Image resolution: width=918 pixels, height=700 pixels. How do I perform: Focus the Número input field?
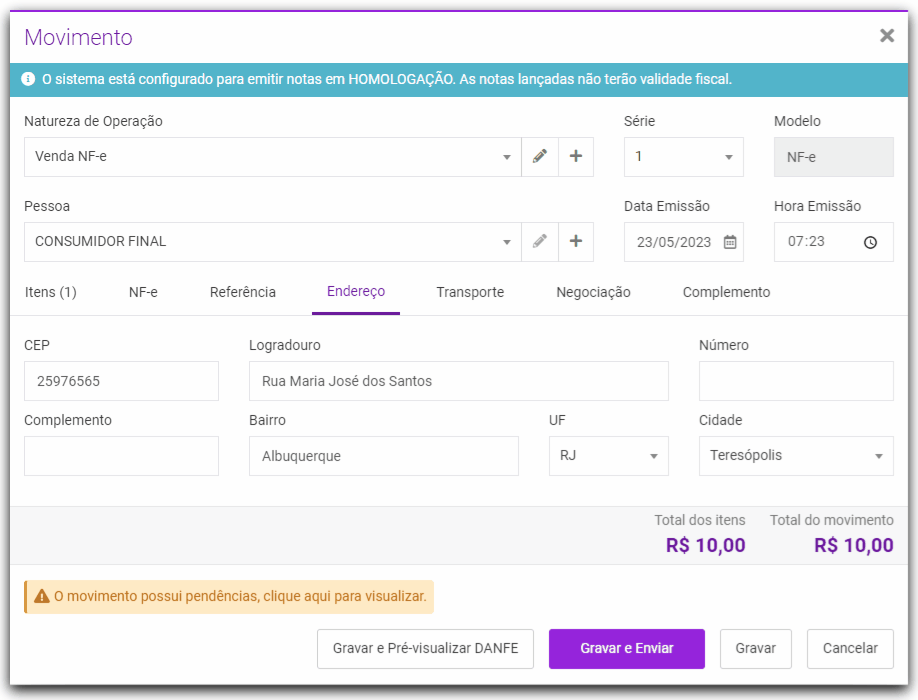[796, 381]
